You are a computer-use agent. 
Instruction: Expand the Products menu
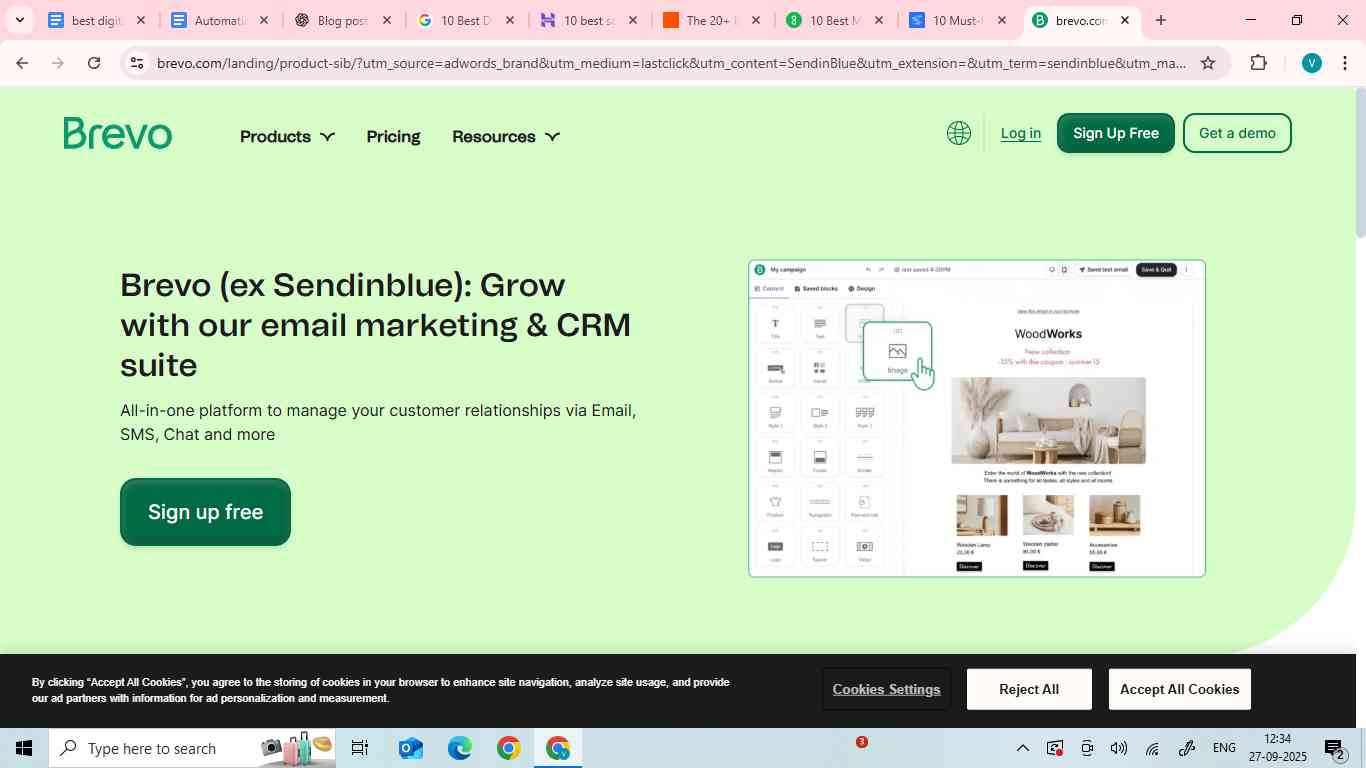coord(287,137)
